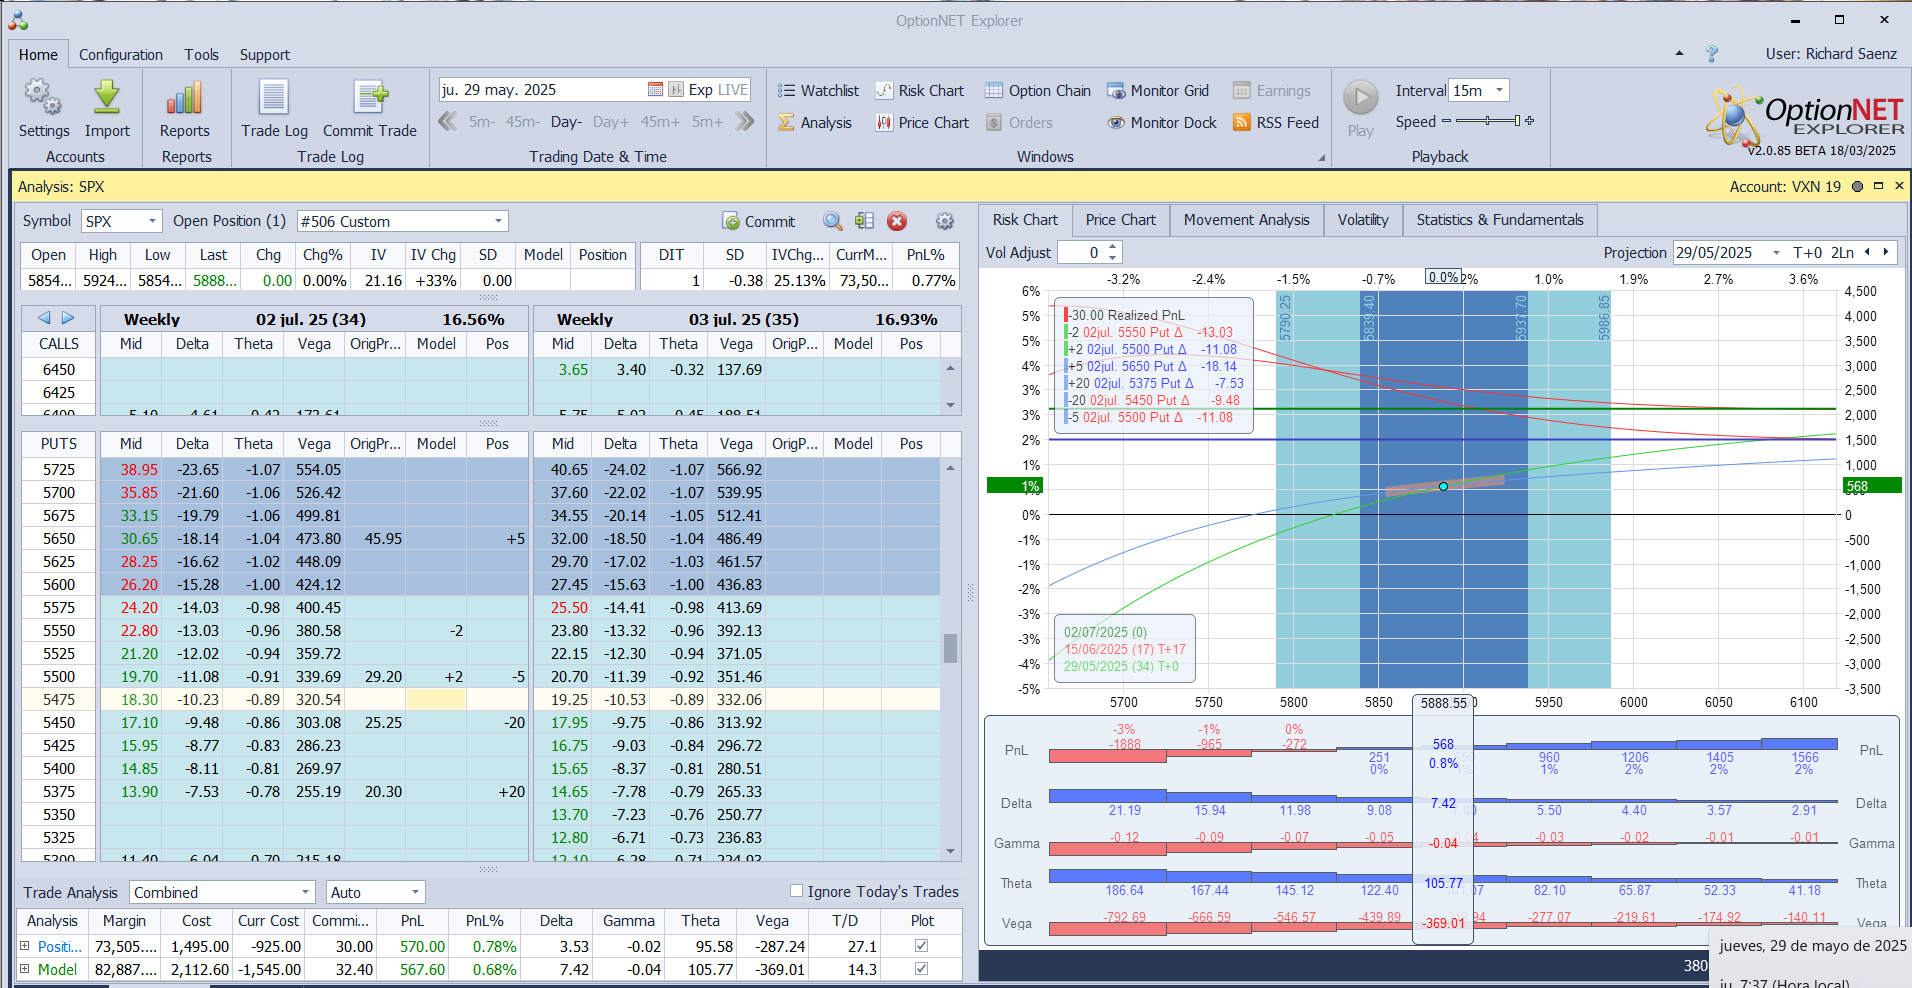Decrease Vol Adjust with the down stepper
Screen dimensions: 1912x988
tap(1113, 258)
